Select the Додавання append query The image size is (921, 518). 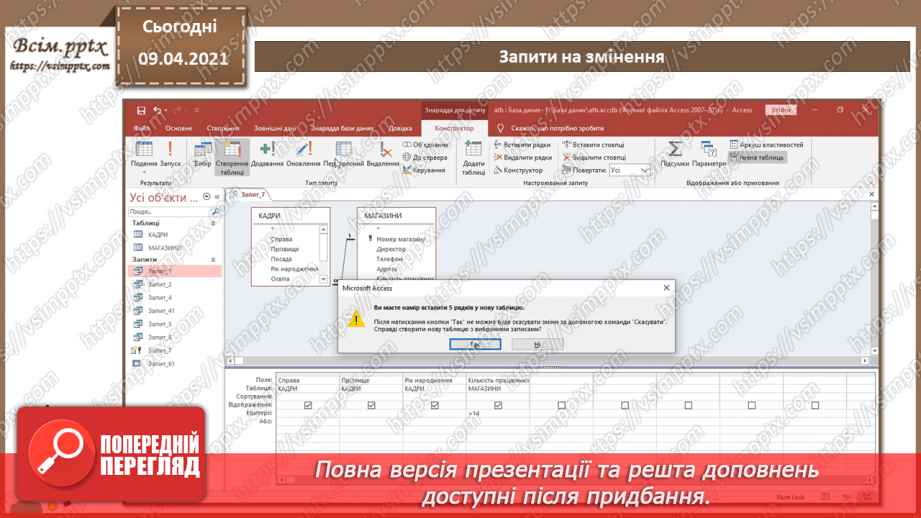(x=267, y=154)
